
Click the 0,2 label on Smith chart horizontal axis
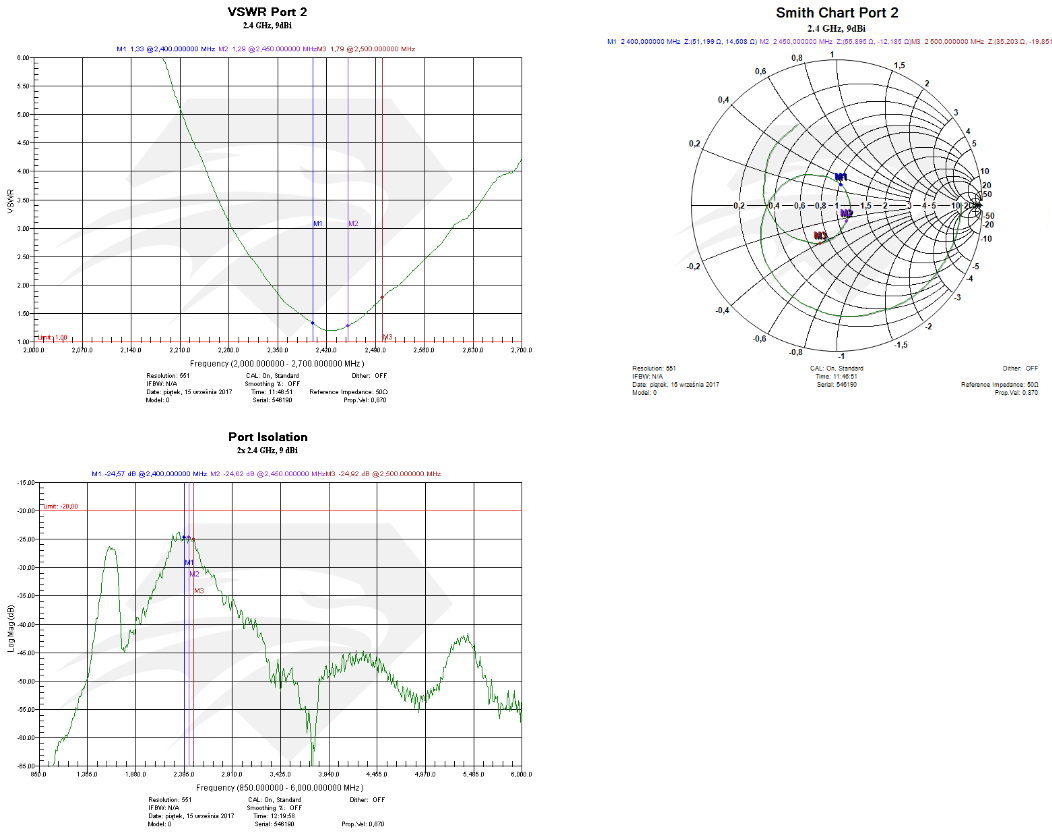(738, 205)
